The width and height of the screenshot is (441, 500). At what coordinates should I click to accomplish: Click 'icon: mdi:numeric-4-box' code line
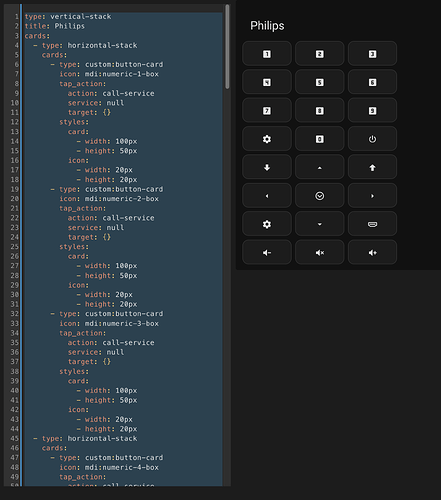pyautogui.click(x=109, y=467)
